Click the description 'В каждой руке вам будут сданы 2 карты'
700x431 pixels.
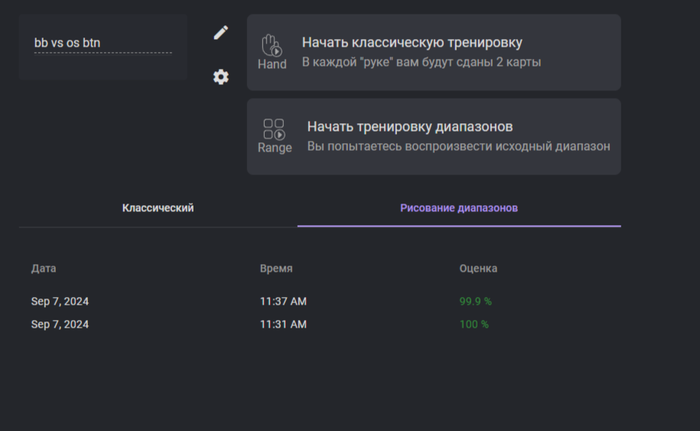[421, 63]
